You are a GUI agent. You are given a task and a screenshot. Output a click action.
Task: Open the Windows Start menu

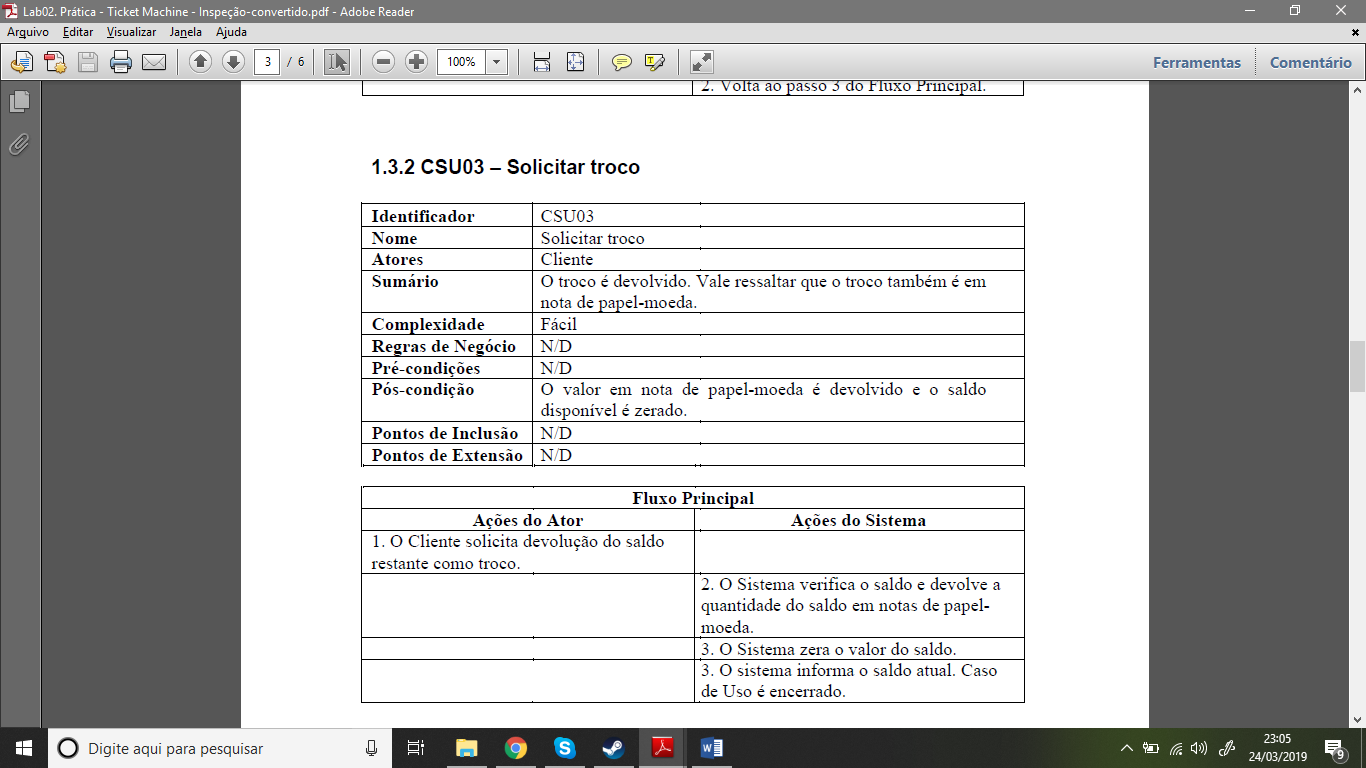24,748
